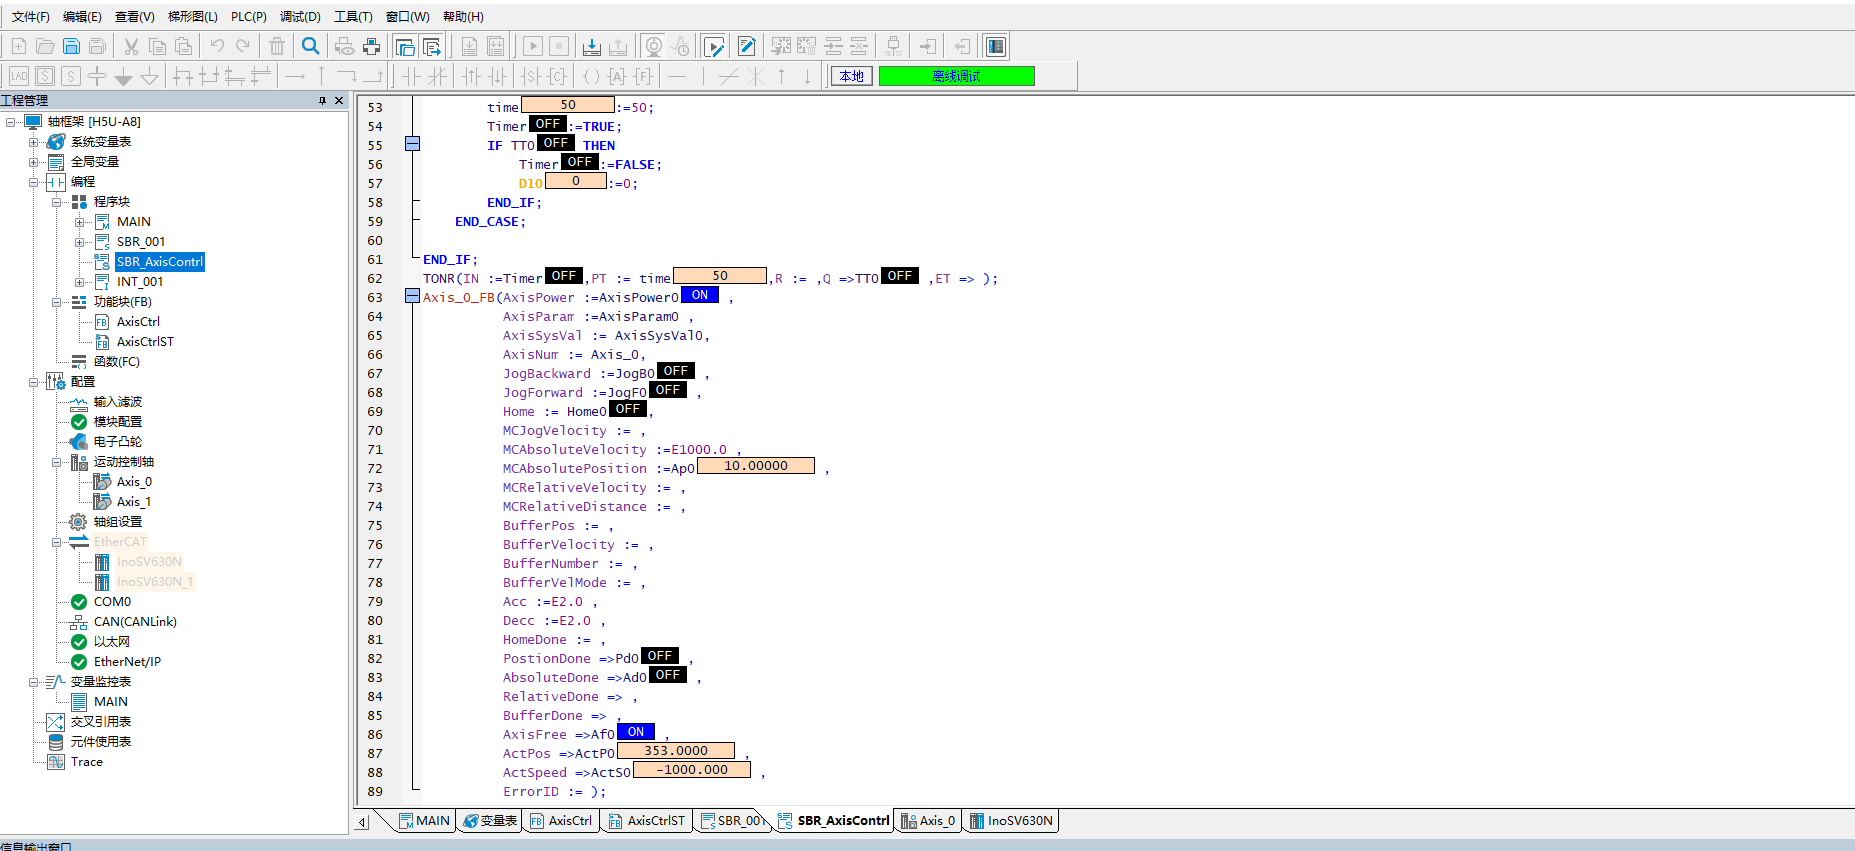The height and width of the screenshot is (851, 1855).
Task: Open the 交叉引用表 item
Action: click(x=101, y=722)
